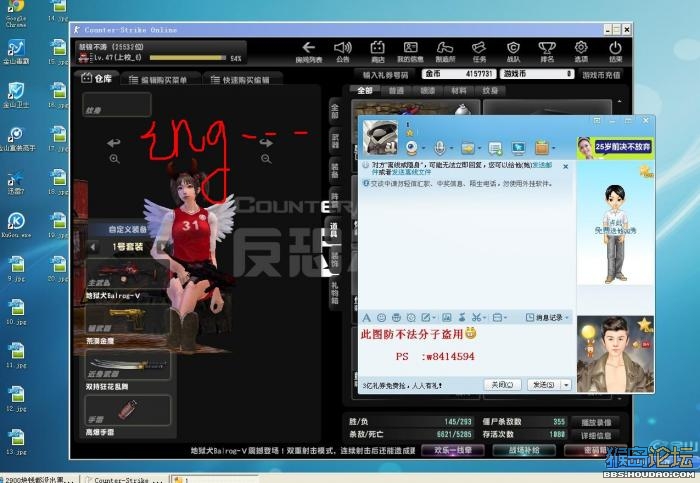Open the 公告 announcements speaker icon
The image size is (700, 483).
coord(342,47)
